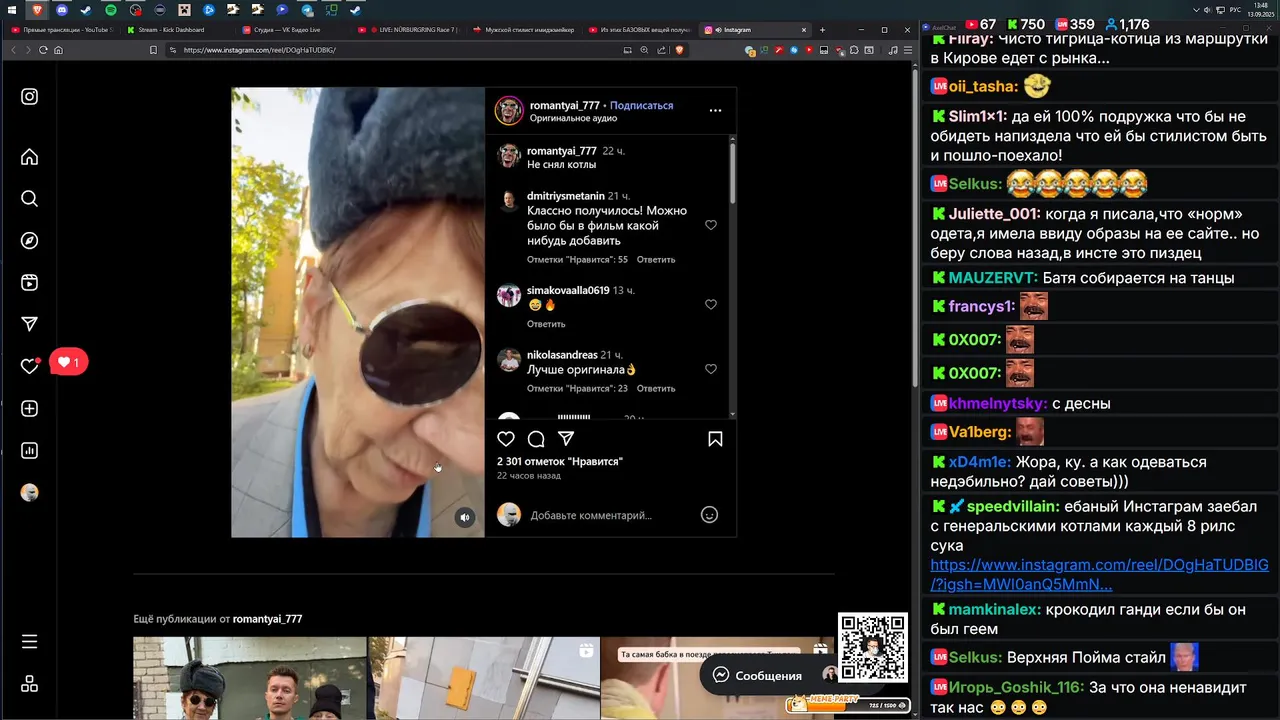
Task: Toggle the reel audio speaker button
Action: point(464,517)
